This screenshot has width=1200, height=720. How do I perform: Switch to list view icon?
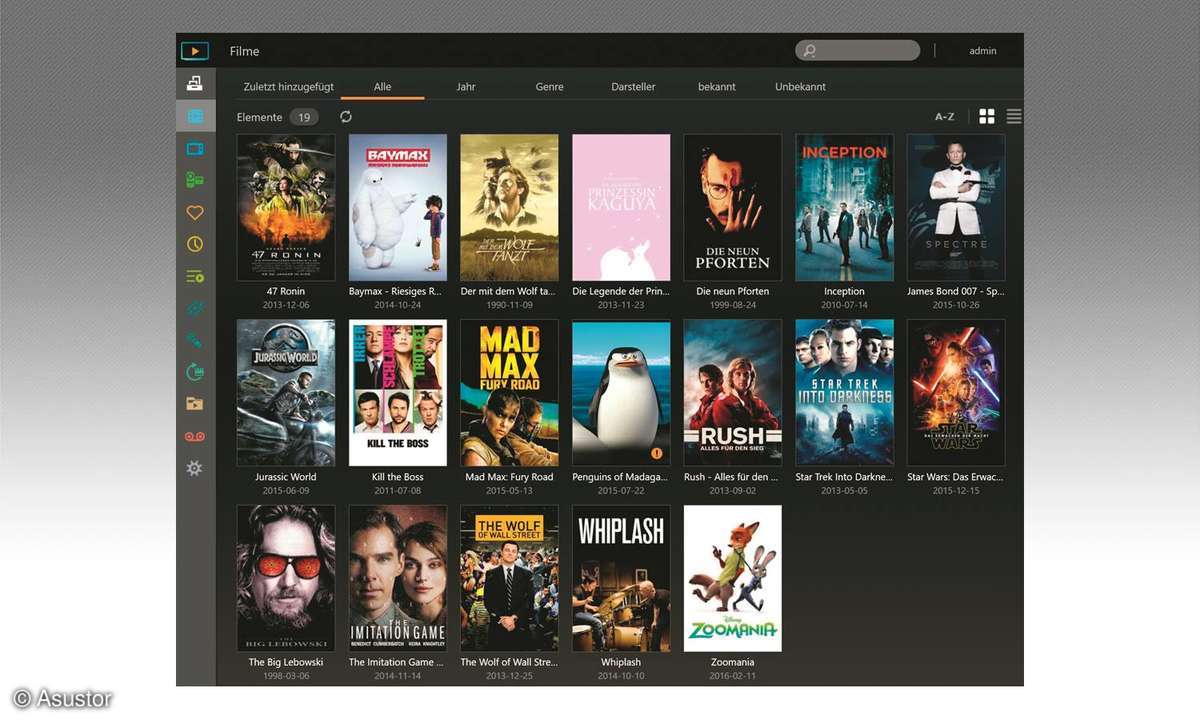(x=1014, y=117)
